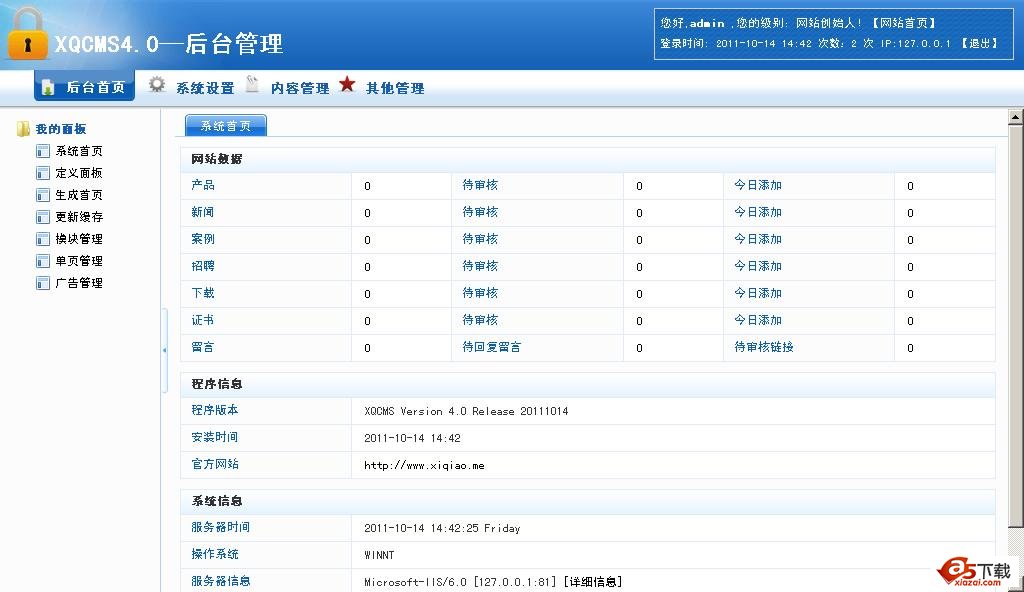Click 待审核 in the 案例 row

click(x=480, y=239)
